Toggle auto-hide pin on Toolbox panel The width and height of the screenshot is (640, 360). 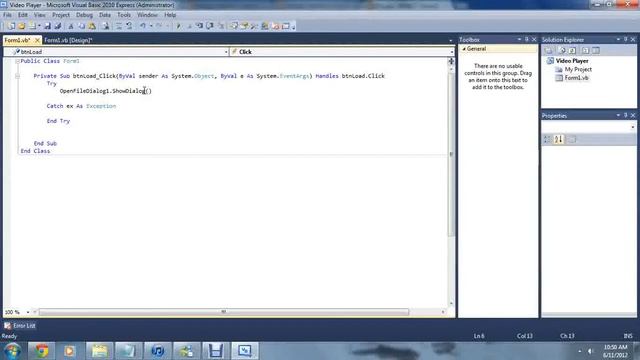pyautogui.click(x=527, y=40)
